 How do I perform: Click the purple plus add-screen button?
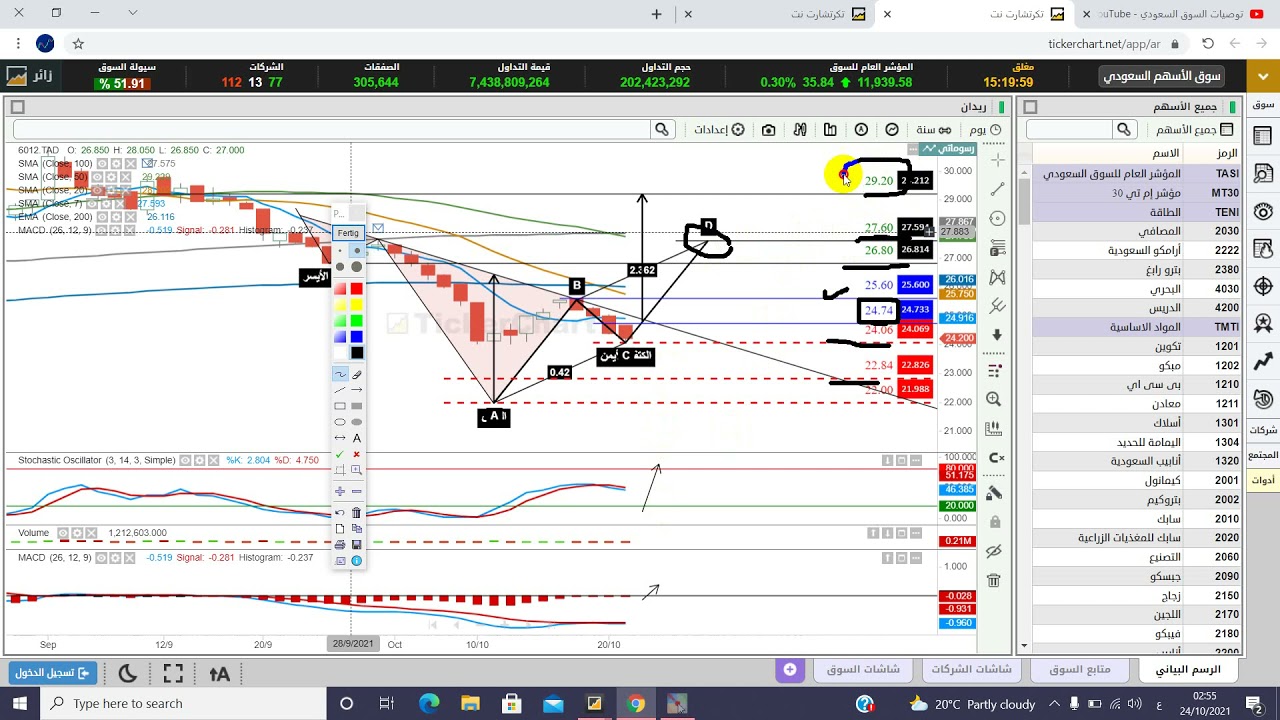pos(790,669)
